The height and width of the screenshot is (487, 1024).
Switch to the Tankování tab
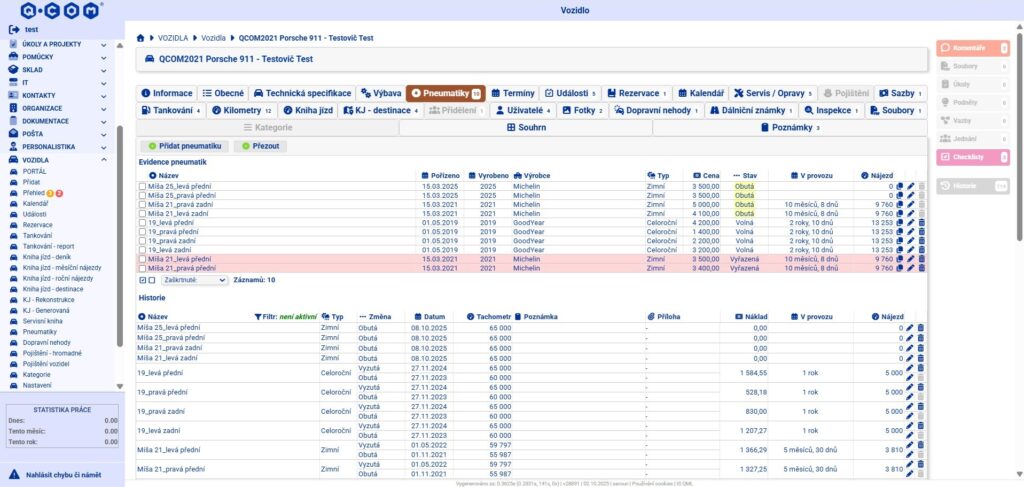[170, 110]
